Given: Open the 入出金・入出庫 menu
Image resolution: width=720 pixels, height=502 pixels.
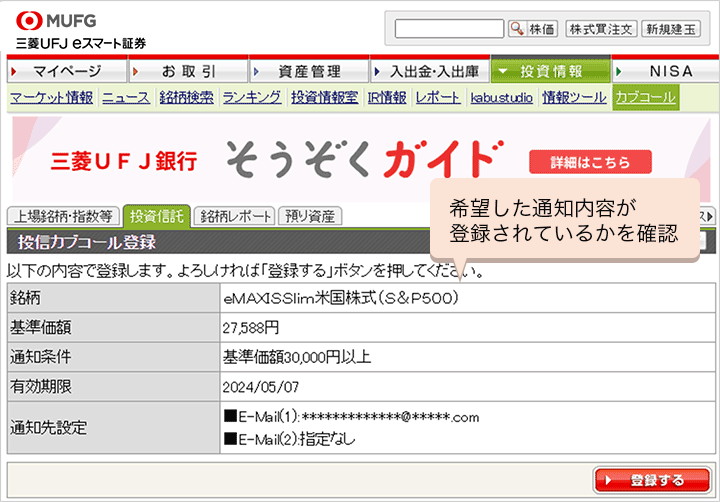Looking at the screenshot, I should tap(430, 71).
